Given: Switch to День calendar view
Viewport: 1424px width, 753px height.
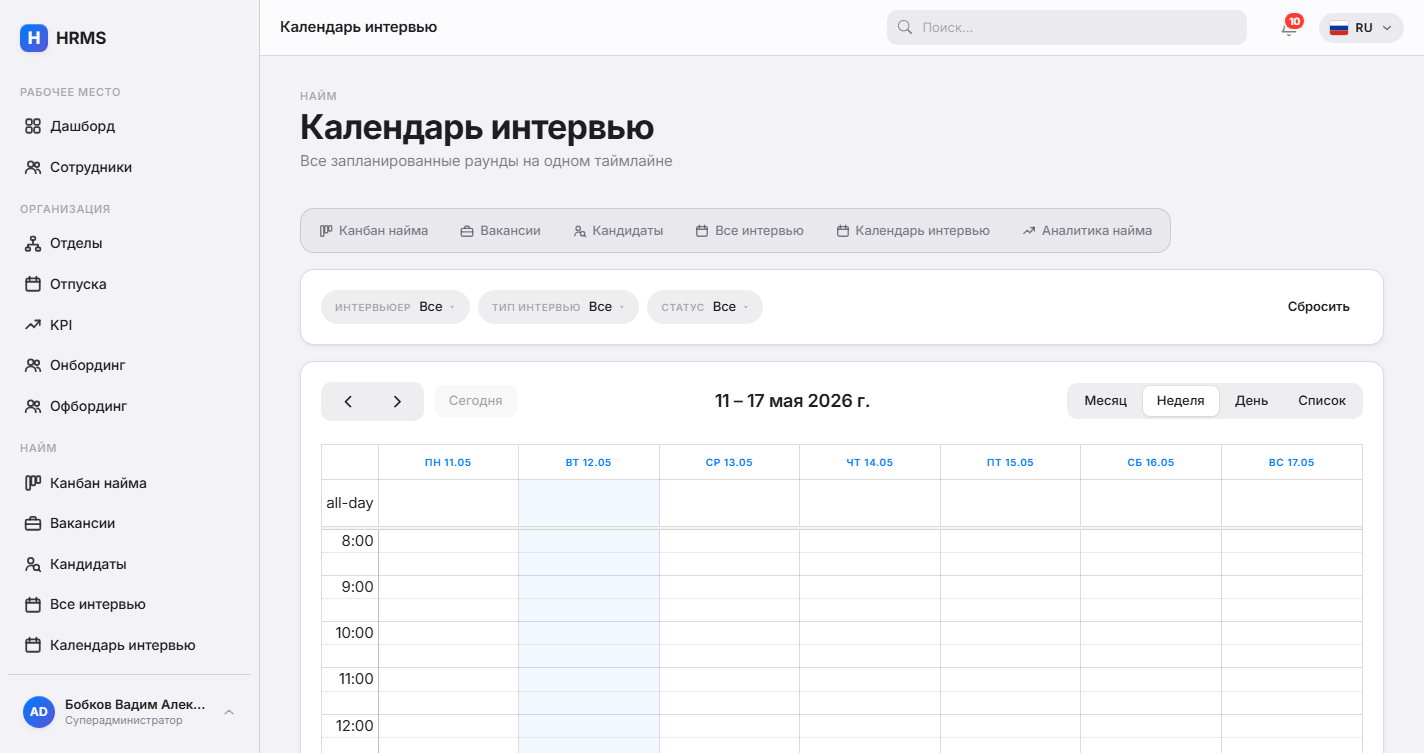Looking at the screenshot, I should click(x=1251, y=401).
